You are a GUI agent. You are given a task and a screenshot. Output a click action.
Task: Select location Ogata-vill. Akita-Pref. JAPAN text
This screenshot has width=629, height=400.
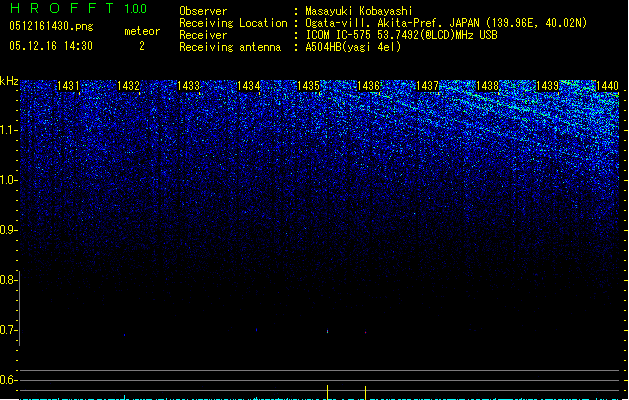tap(392, 23)
